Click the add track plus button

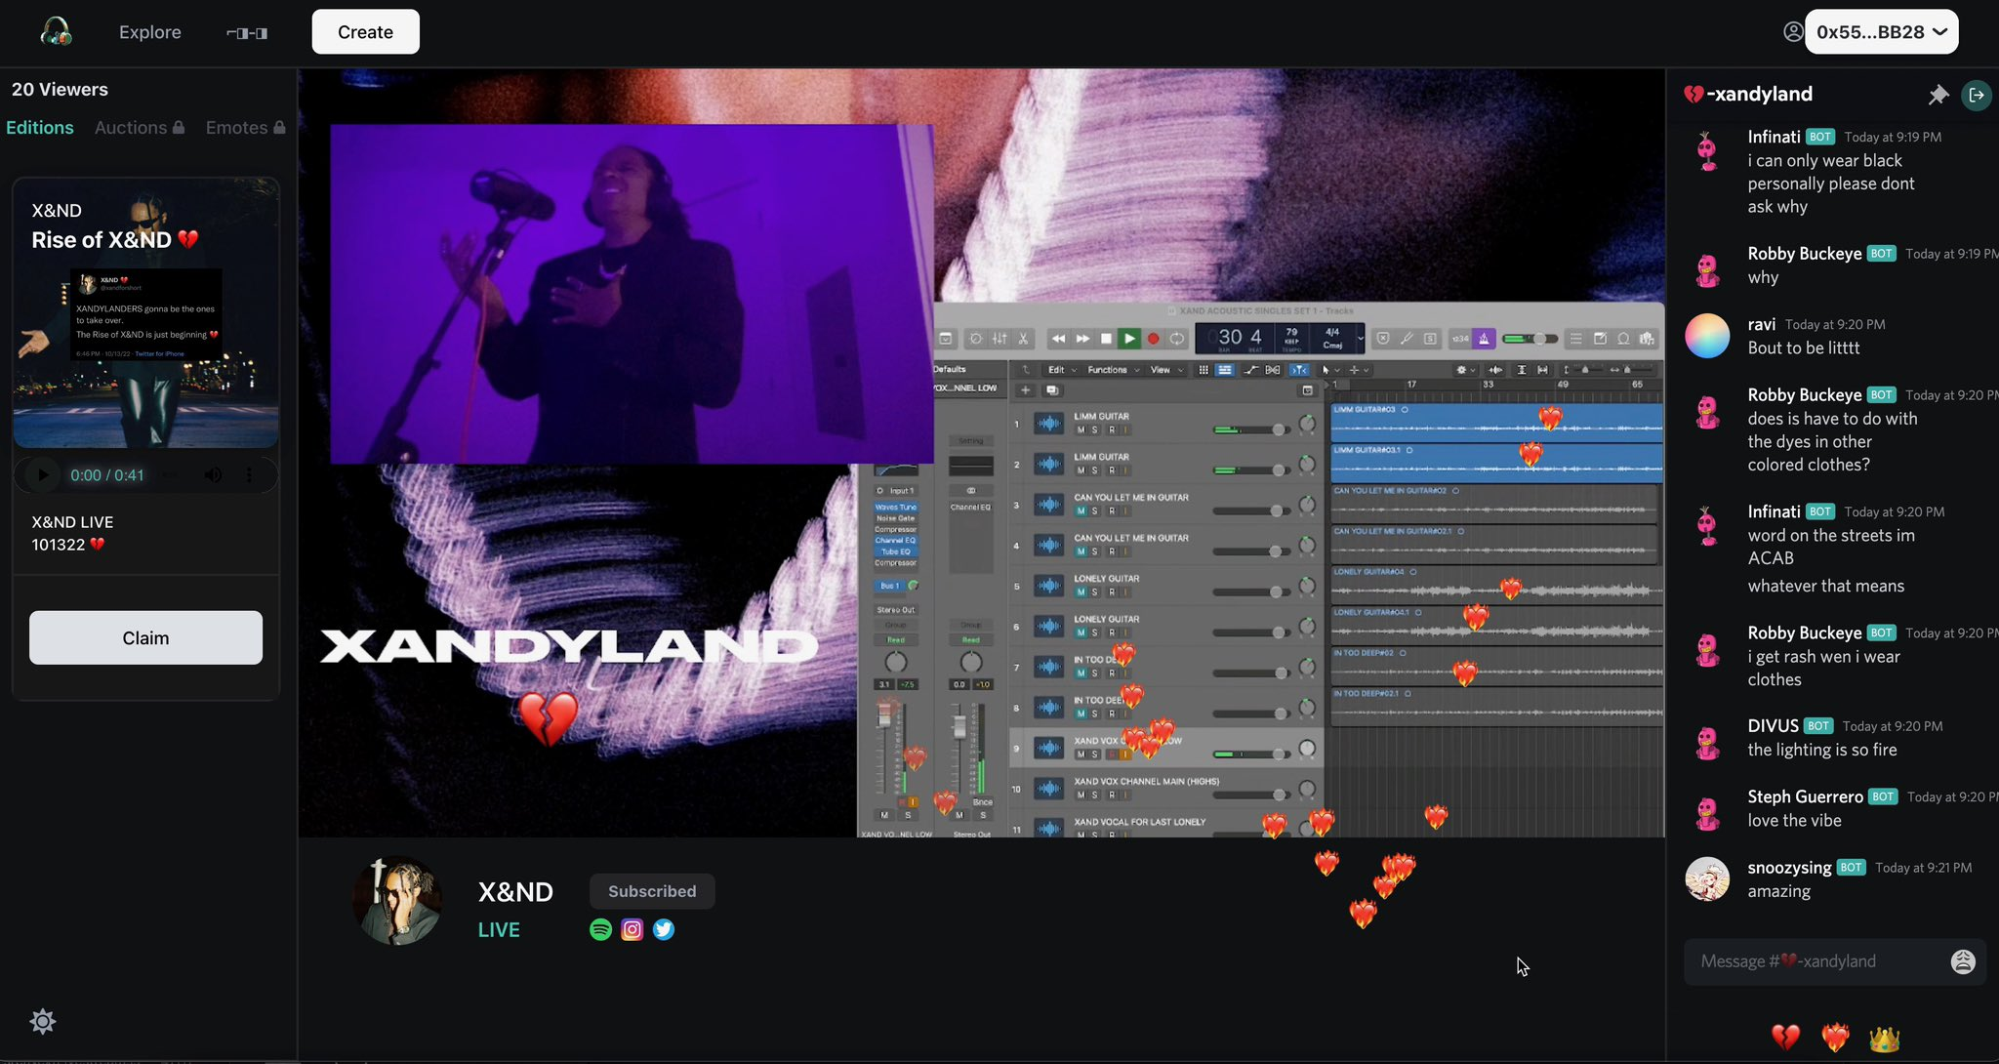tap(1025, 390)
